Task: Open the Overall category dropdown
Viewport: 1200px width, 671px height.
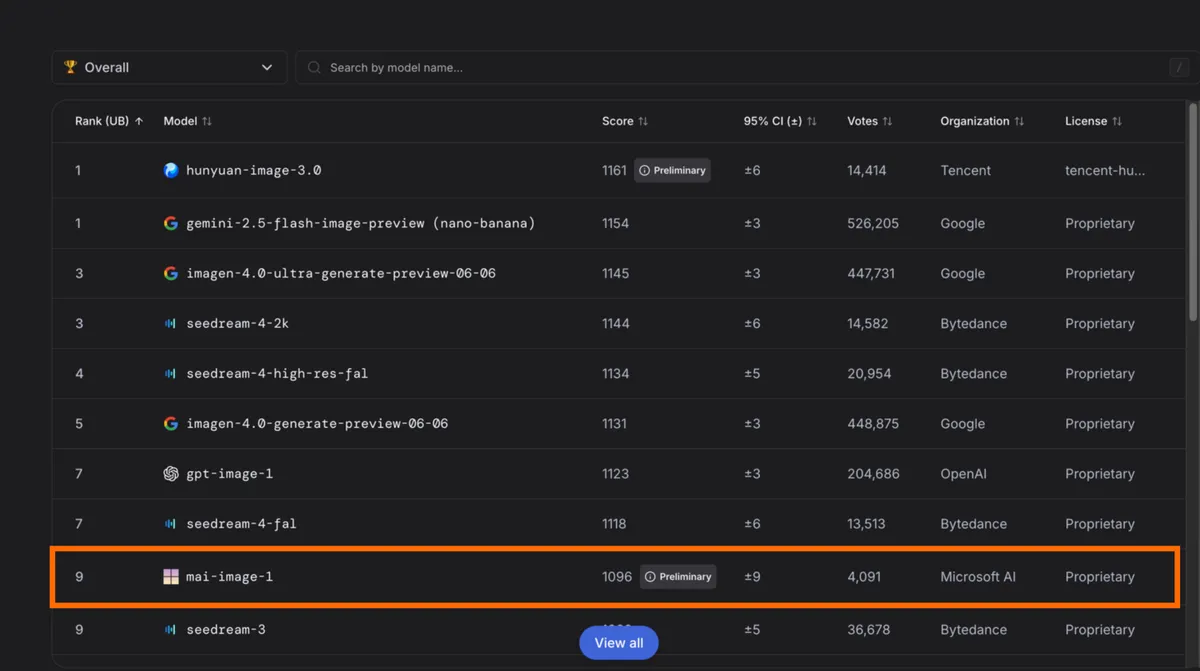Action: click(x=169, y=67)
